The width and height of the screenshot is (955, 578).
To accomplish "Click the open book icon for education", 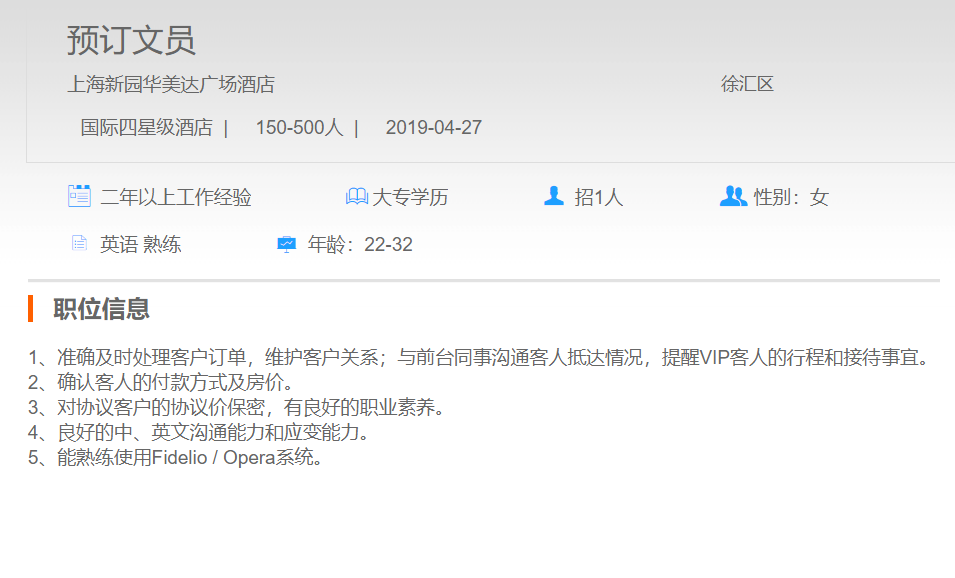I will coord(356,197).
